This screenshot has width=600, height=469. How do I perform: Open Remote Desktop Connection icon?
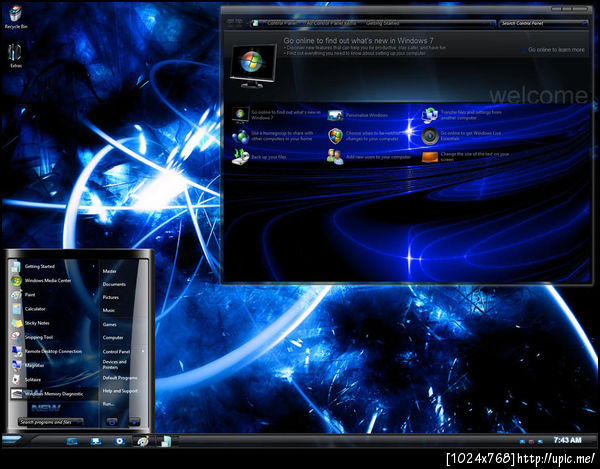(x=16, y=351)
